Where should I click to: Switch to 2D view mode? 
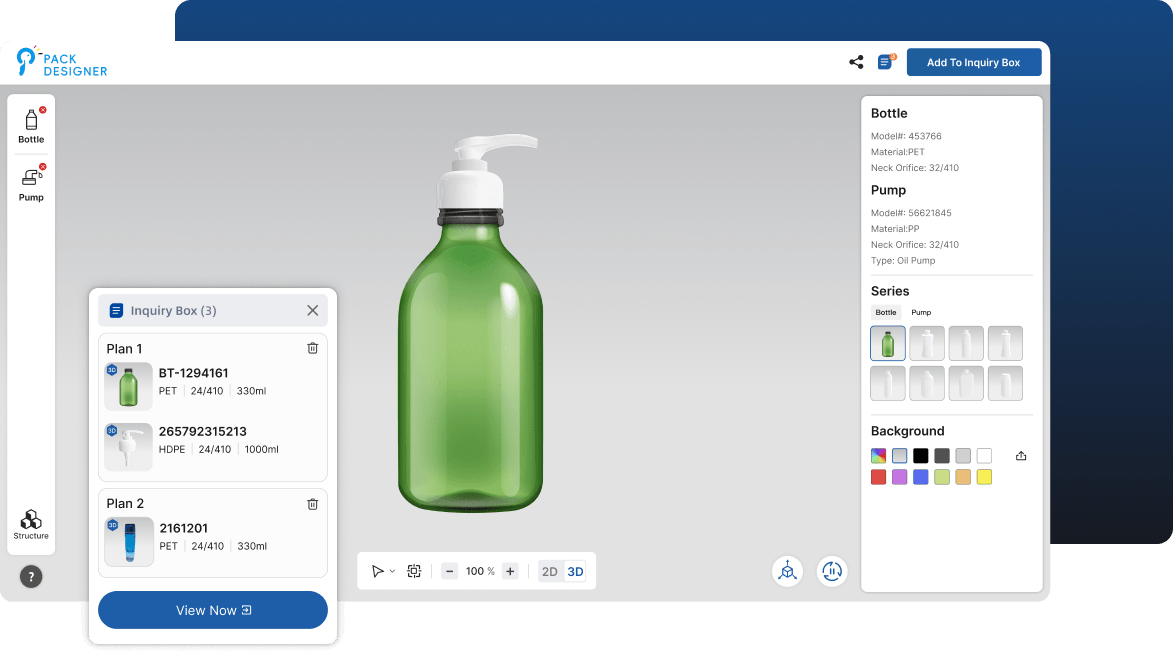tap(549, 572)
